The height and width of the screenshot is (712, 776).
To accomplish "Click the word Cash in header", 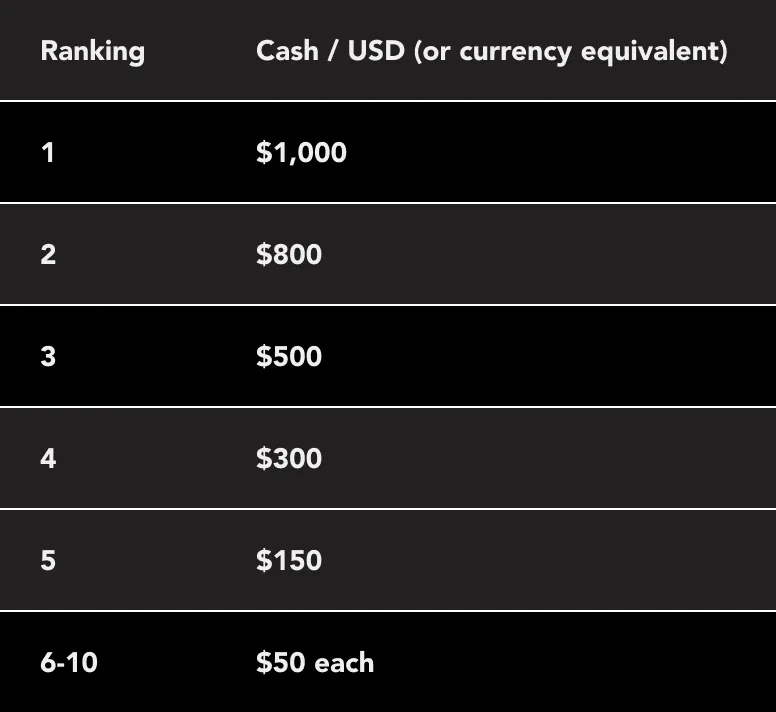I will click(x=289, y=51).
